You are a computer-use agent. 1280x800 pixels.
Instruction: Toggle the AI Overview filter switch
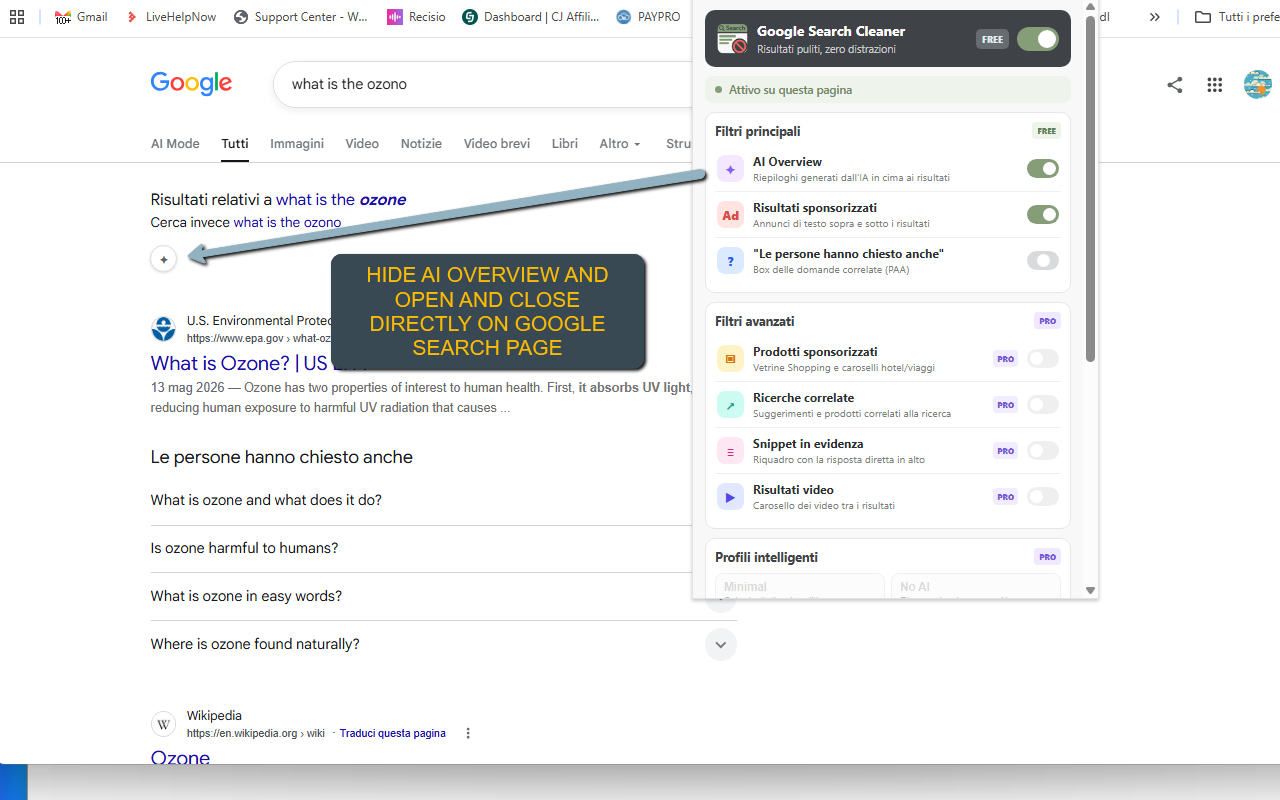(1043, 169)
